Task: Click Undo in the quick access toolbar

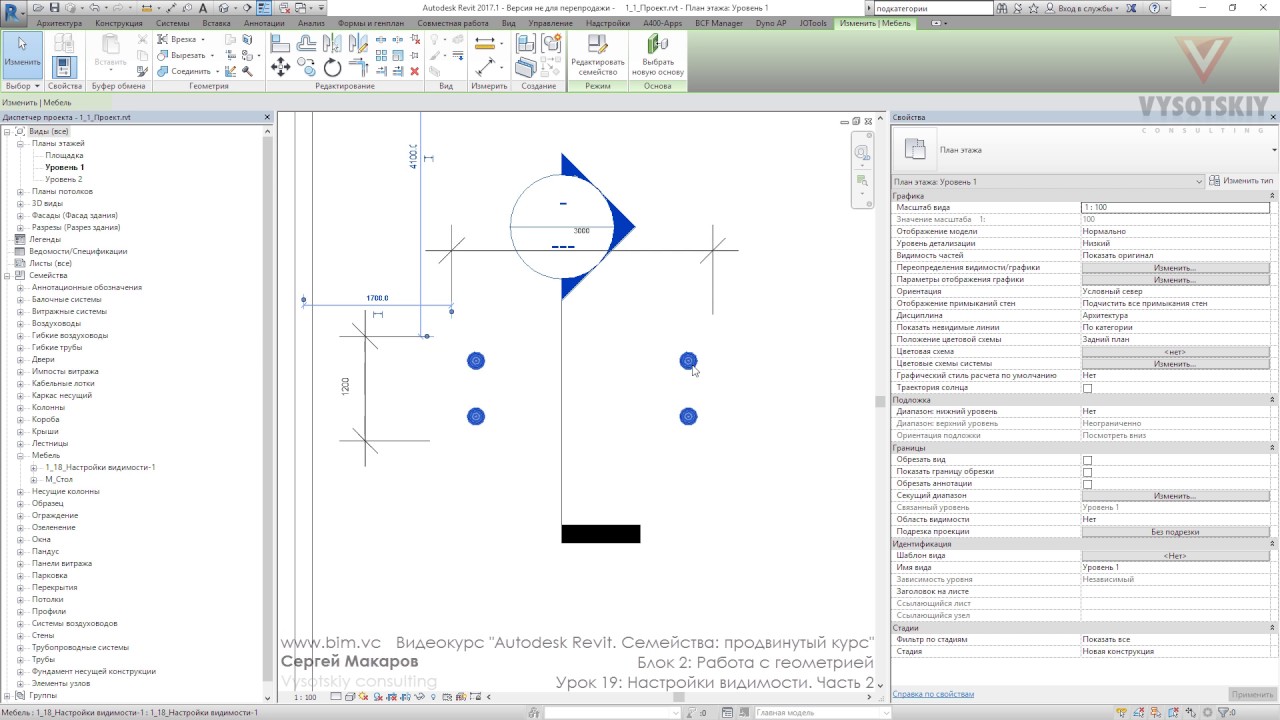Action: [94, 8]
